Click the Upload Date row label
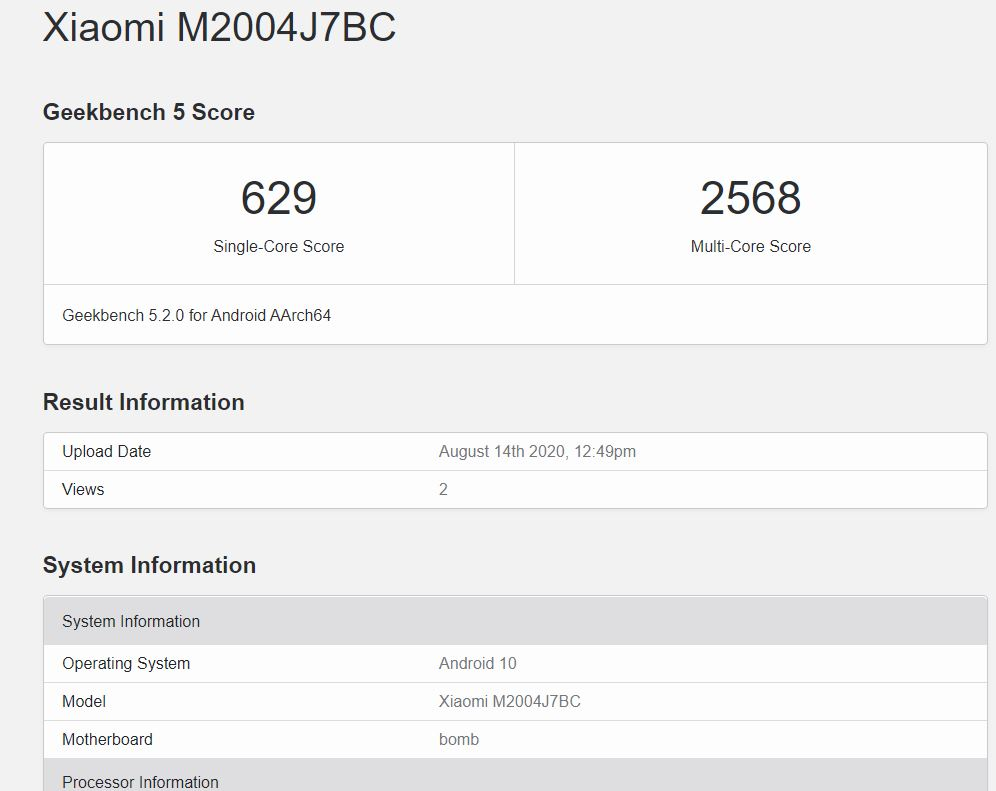Image resolution: width=996 pixels, height=791 pixels. coord(106,451)
